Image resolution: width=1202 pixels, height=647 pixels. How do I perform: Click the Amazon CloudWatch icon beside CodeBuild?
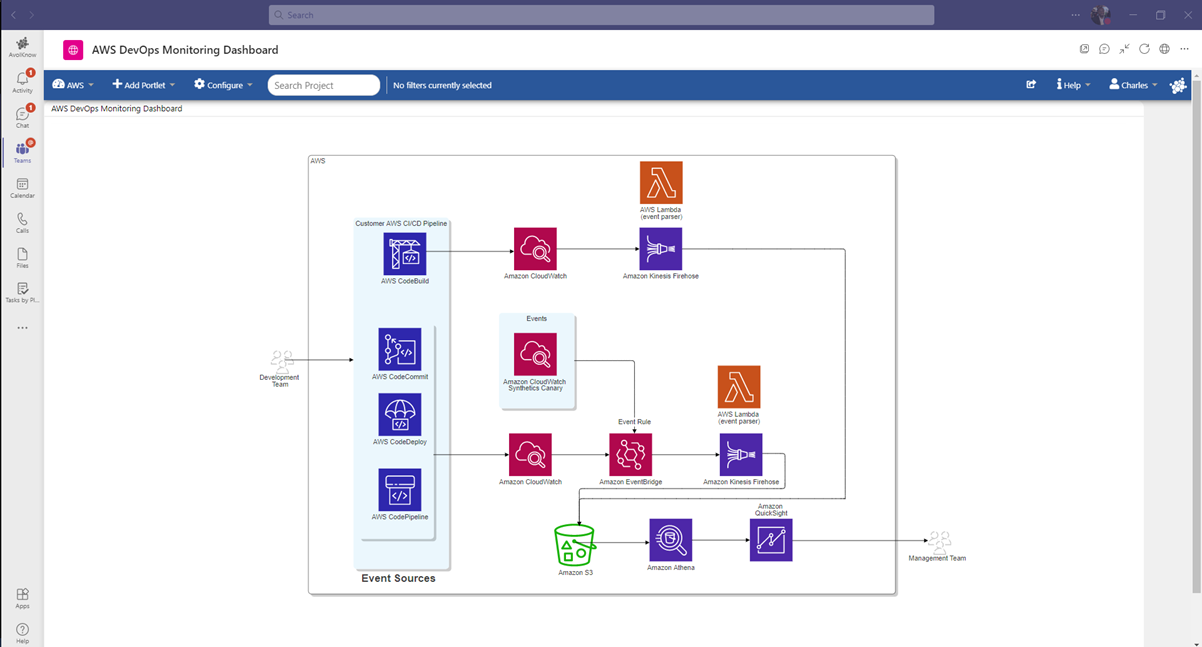point(535,249)
